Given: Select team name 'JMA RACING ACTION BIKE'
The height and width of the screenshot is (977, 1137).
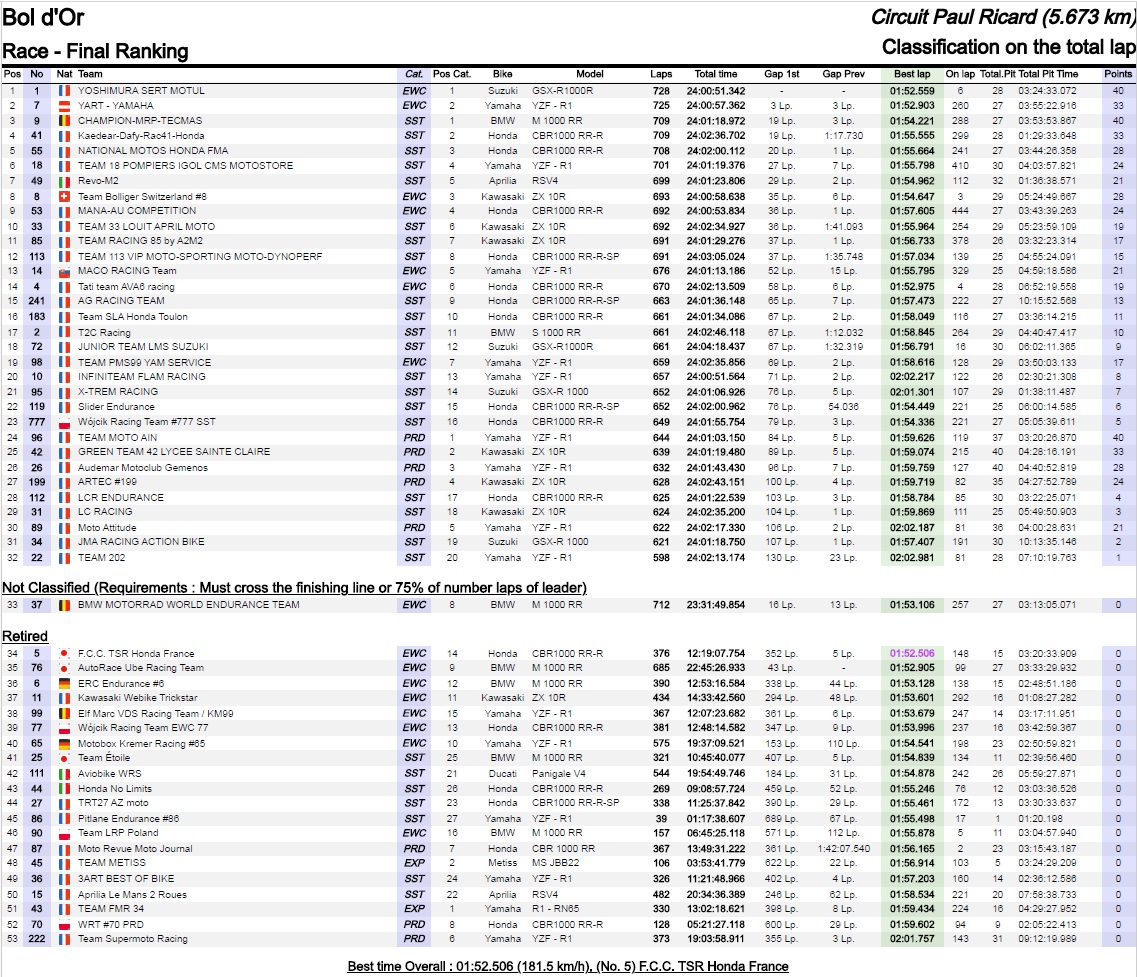Looking at the screenshot, I should point(141,542).
